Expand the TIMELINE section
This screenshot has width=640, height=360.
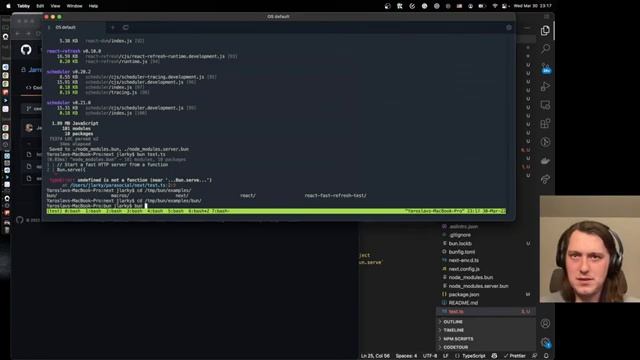(486, 330)
